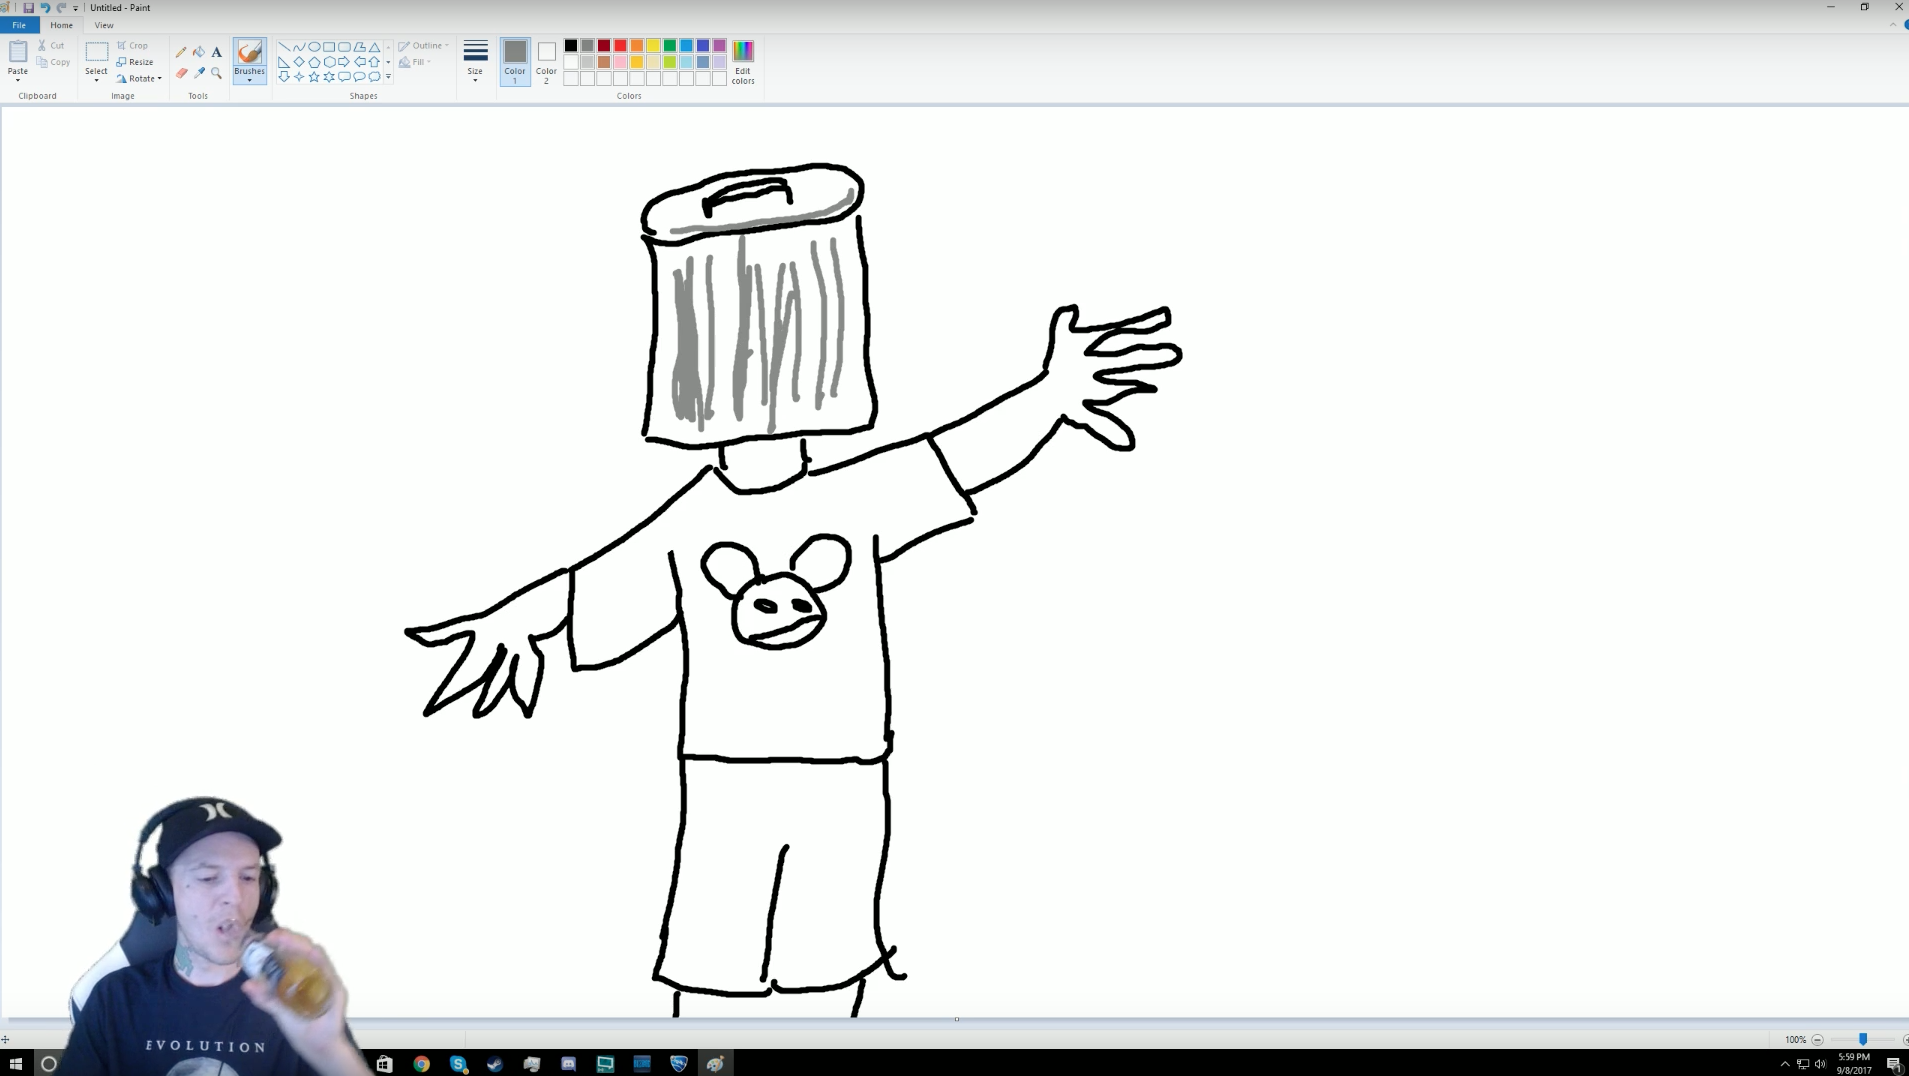Viewport: 1909px width, 1076px height.
Task: Select the Color picker eyedropper tool
Action: [x=199, y=73]
